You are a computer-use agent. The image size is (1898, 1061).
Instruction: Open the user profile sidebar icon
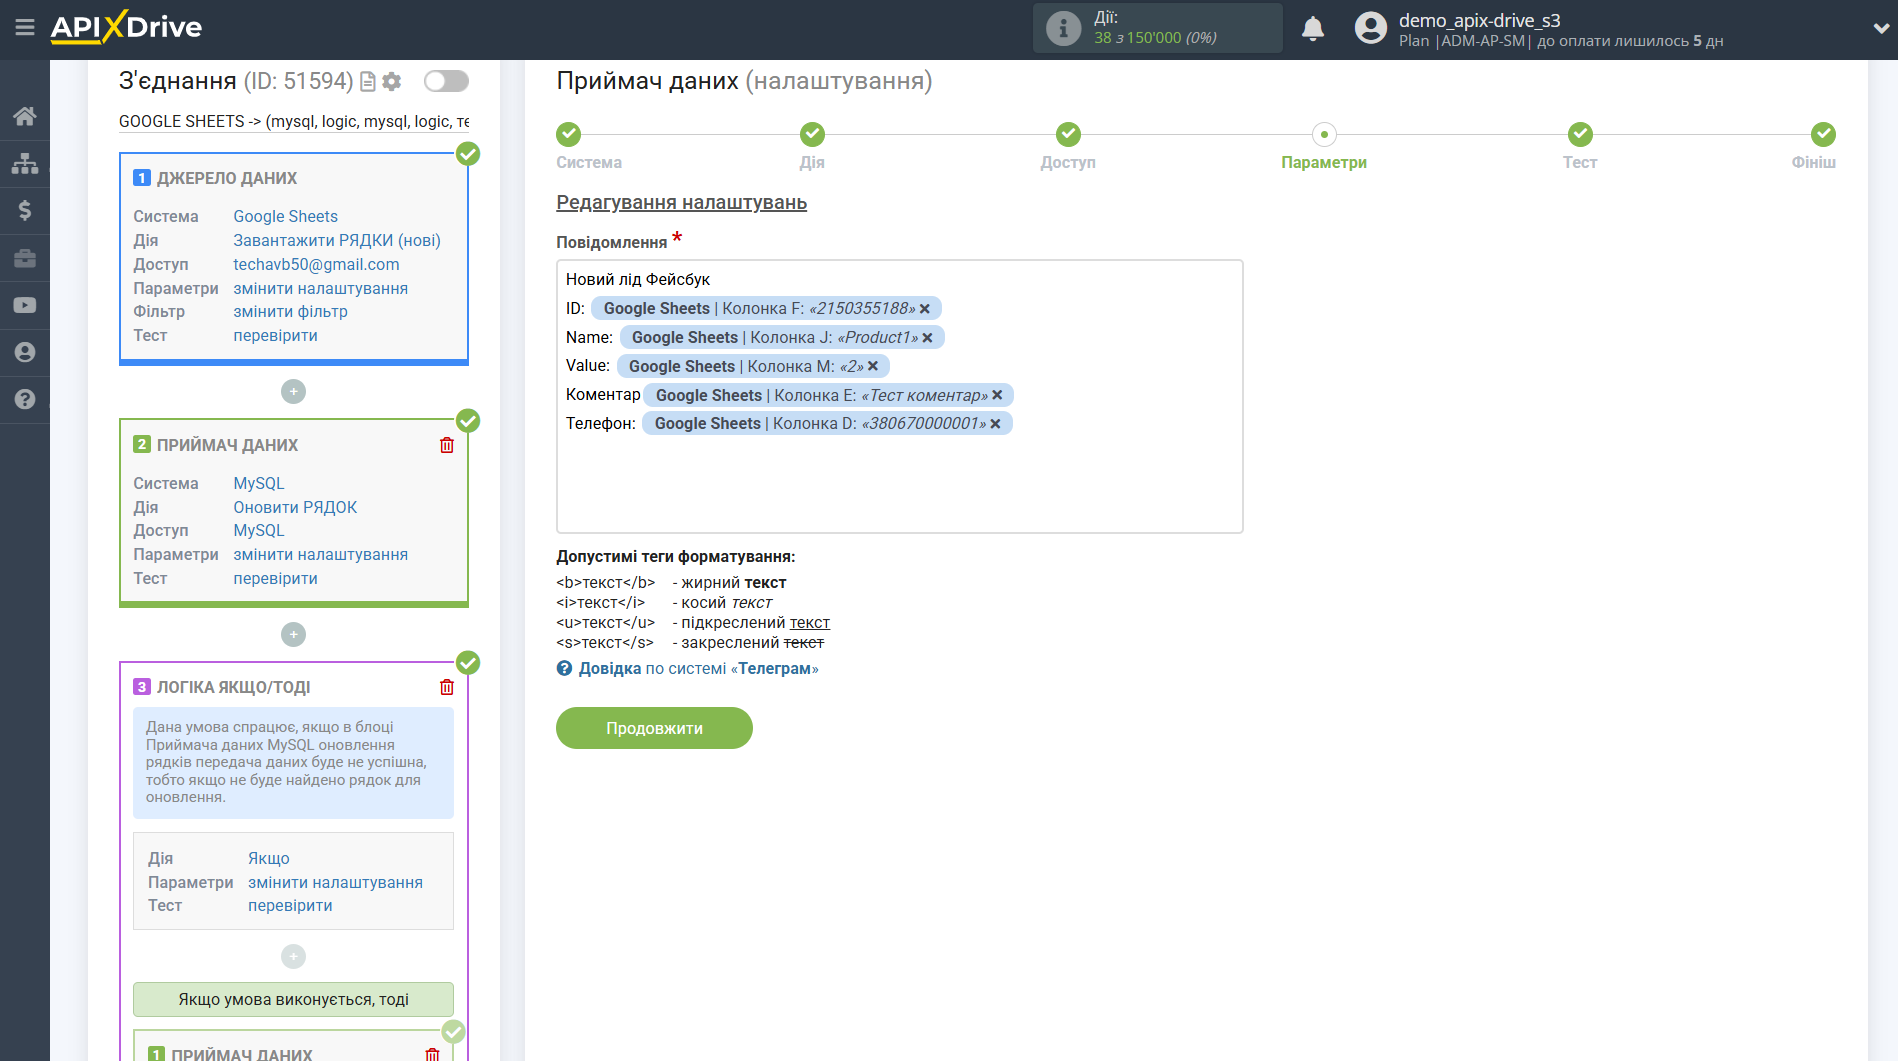click(25, 352)
